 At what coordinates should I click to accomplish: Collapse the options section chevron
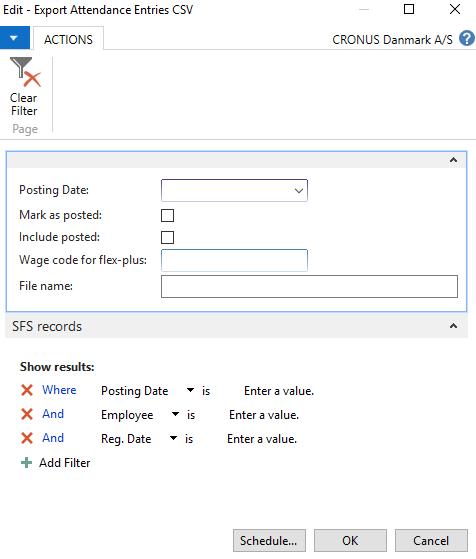[453, 160]
